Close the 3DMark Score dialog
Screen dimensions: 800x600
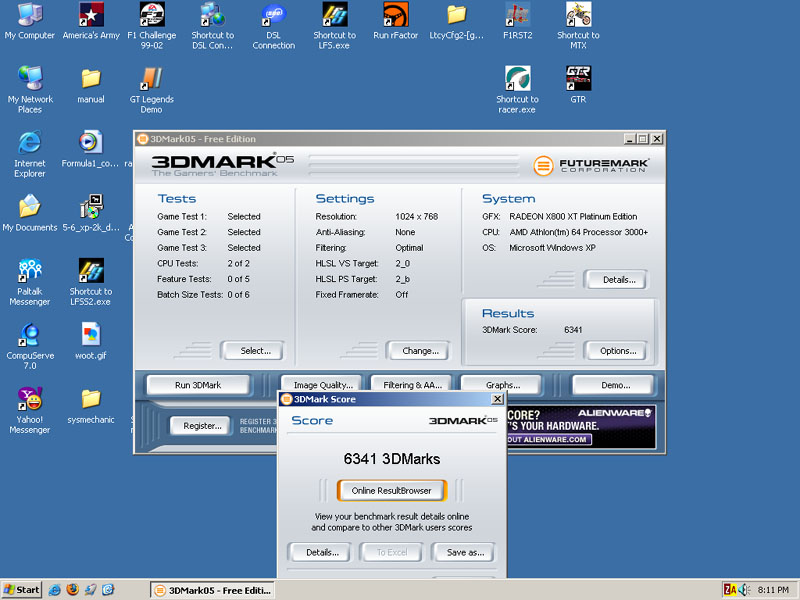point(497,399)
